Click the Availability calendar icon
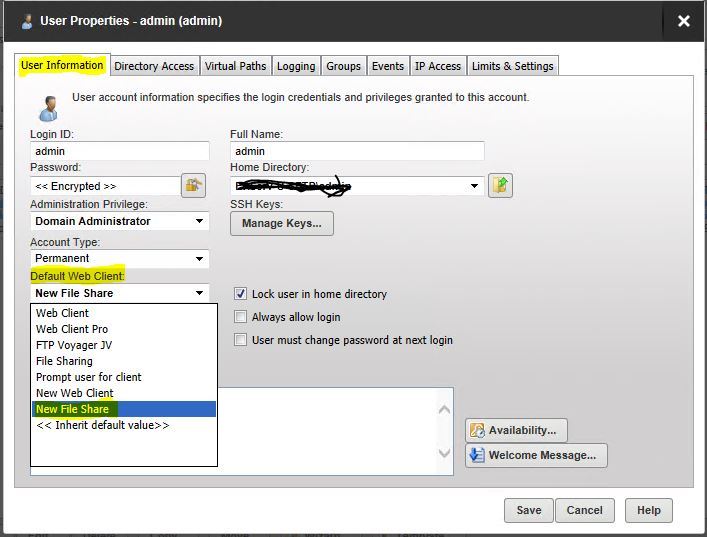Image resolution: width=707 pixels, height=537 pixels. coord(477,430)
